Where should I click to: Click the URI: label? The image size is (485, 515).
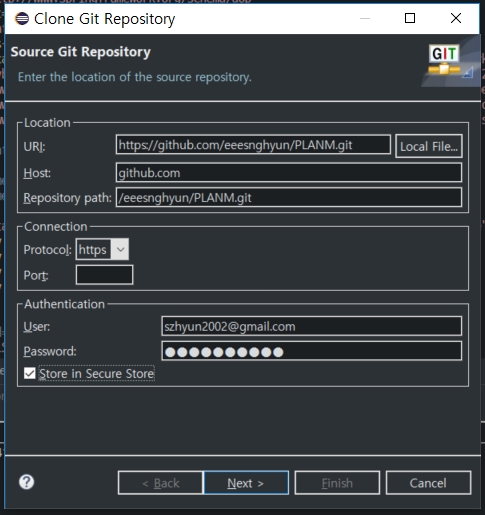tap(34, 146)
